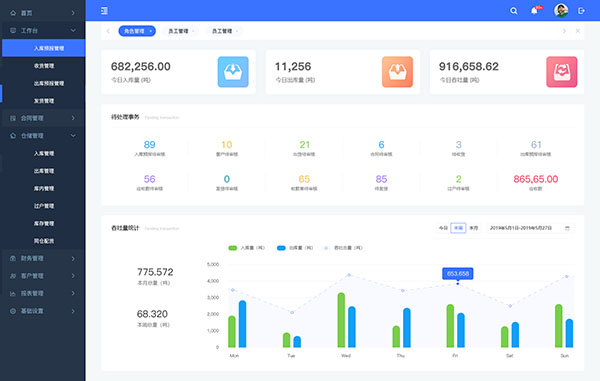600x381 pixels.
Task: Select the 今日 period option
Action: (x=443, y=228)
